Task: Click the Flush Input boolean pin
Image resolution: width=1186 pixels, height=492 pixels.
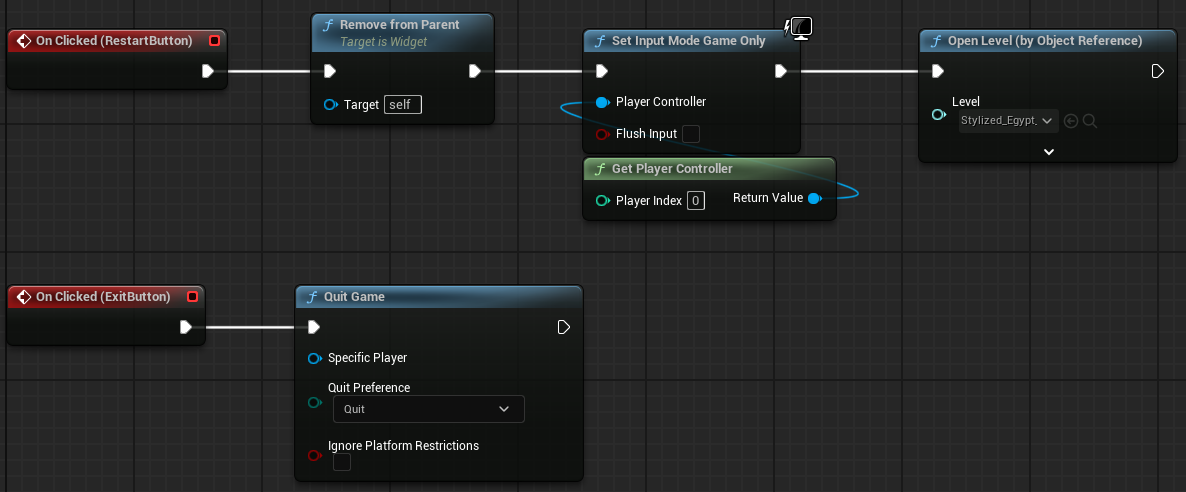Action: click(602, 134)
